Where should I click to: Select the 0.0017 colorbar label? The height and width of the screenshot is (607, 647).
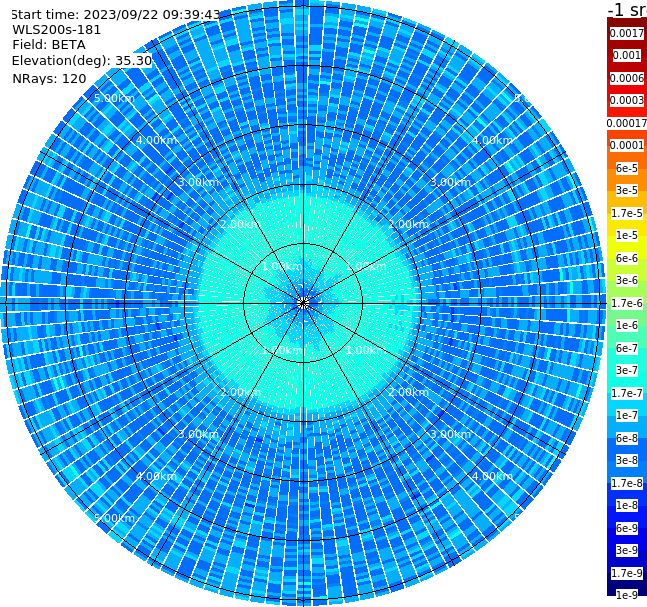coord(627,33)
